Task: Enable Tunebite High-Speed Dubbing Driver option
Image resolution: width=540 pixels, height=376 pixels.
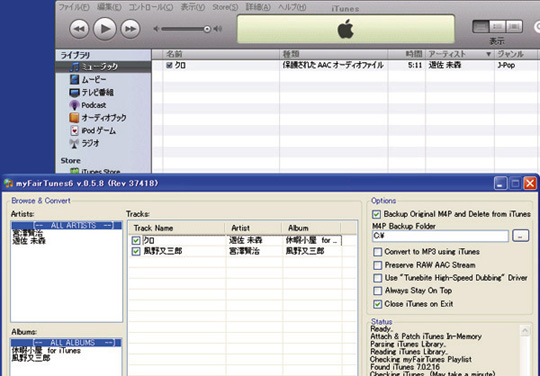Action: tap(378, 278)
